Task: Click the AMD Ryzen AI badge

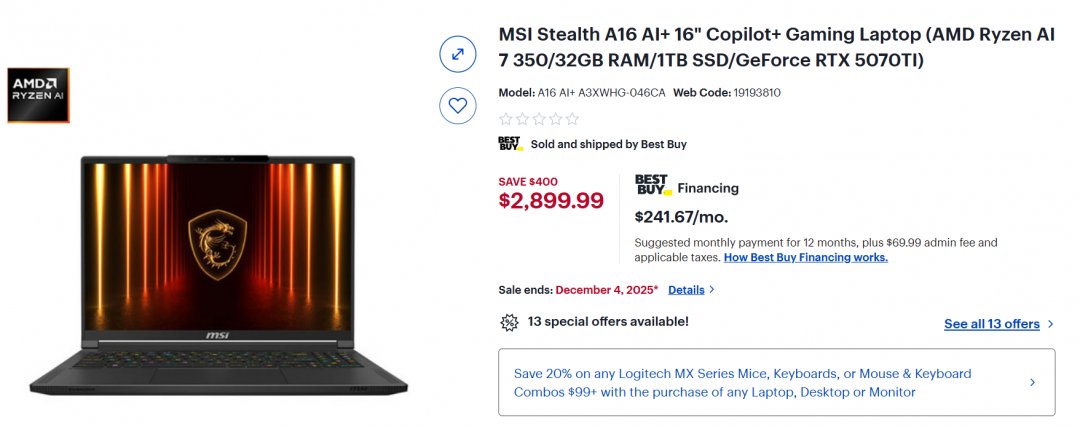Action: pyautogui.click(x=38, y=95)
